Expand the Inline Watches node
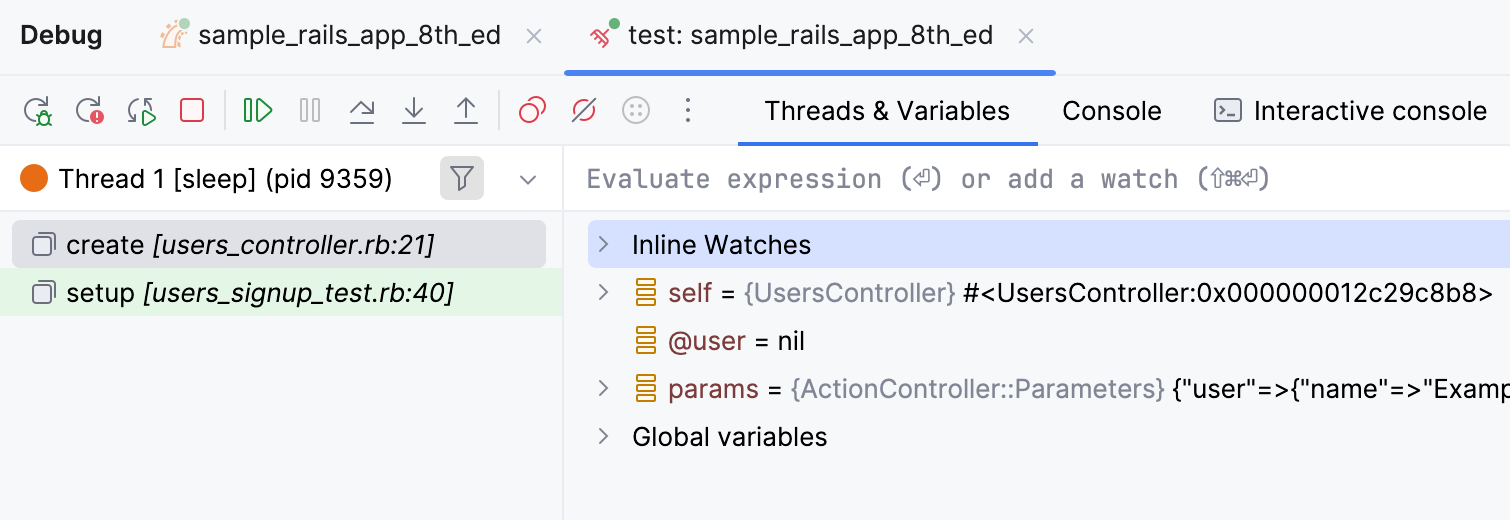 (603, 245)
